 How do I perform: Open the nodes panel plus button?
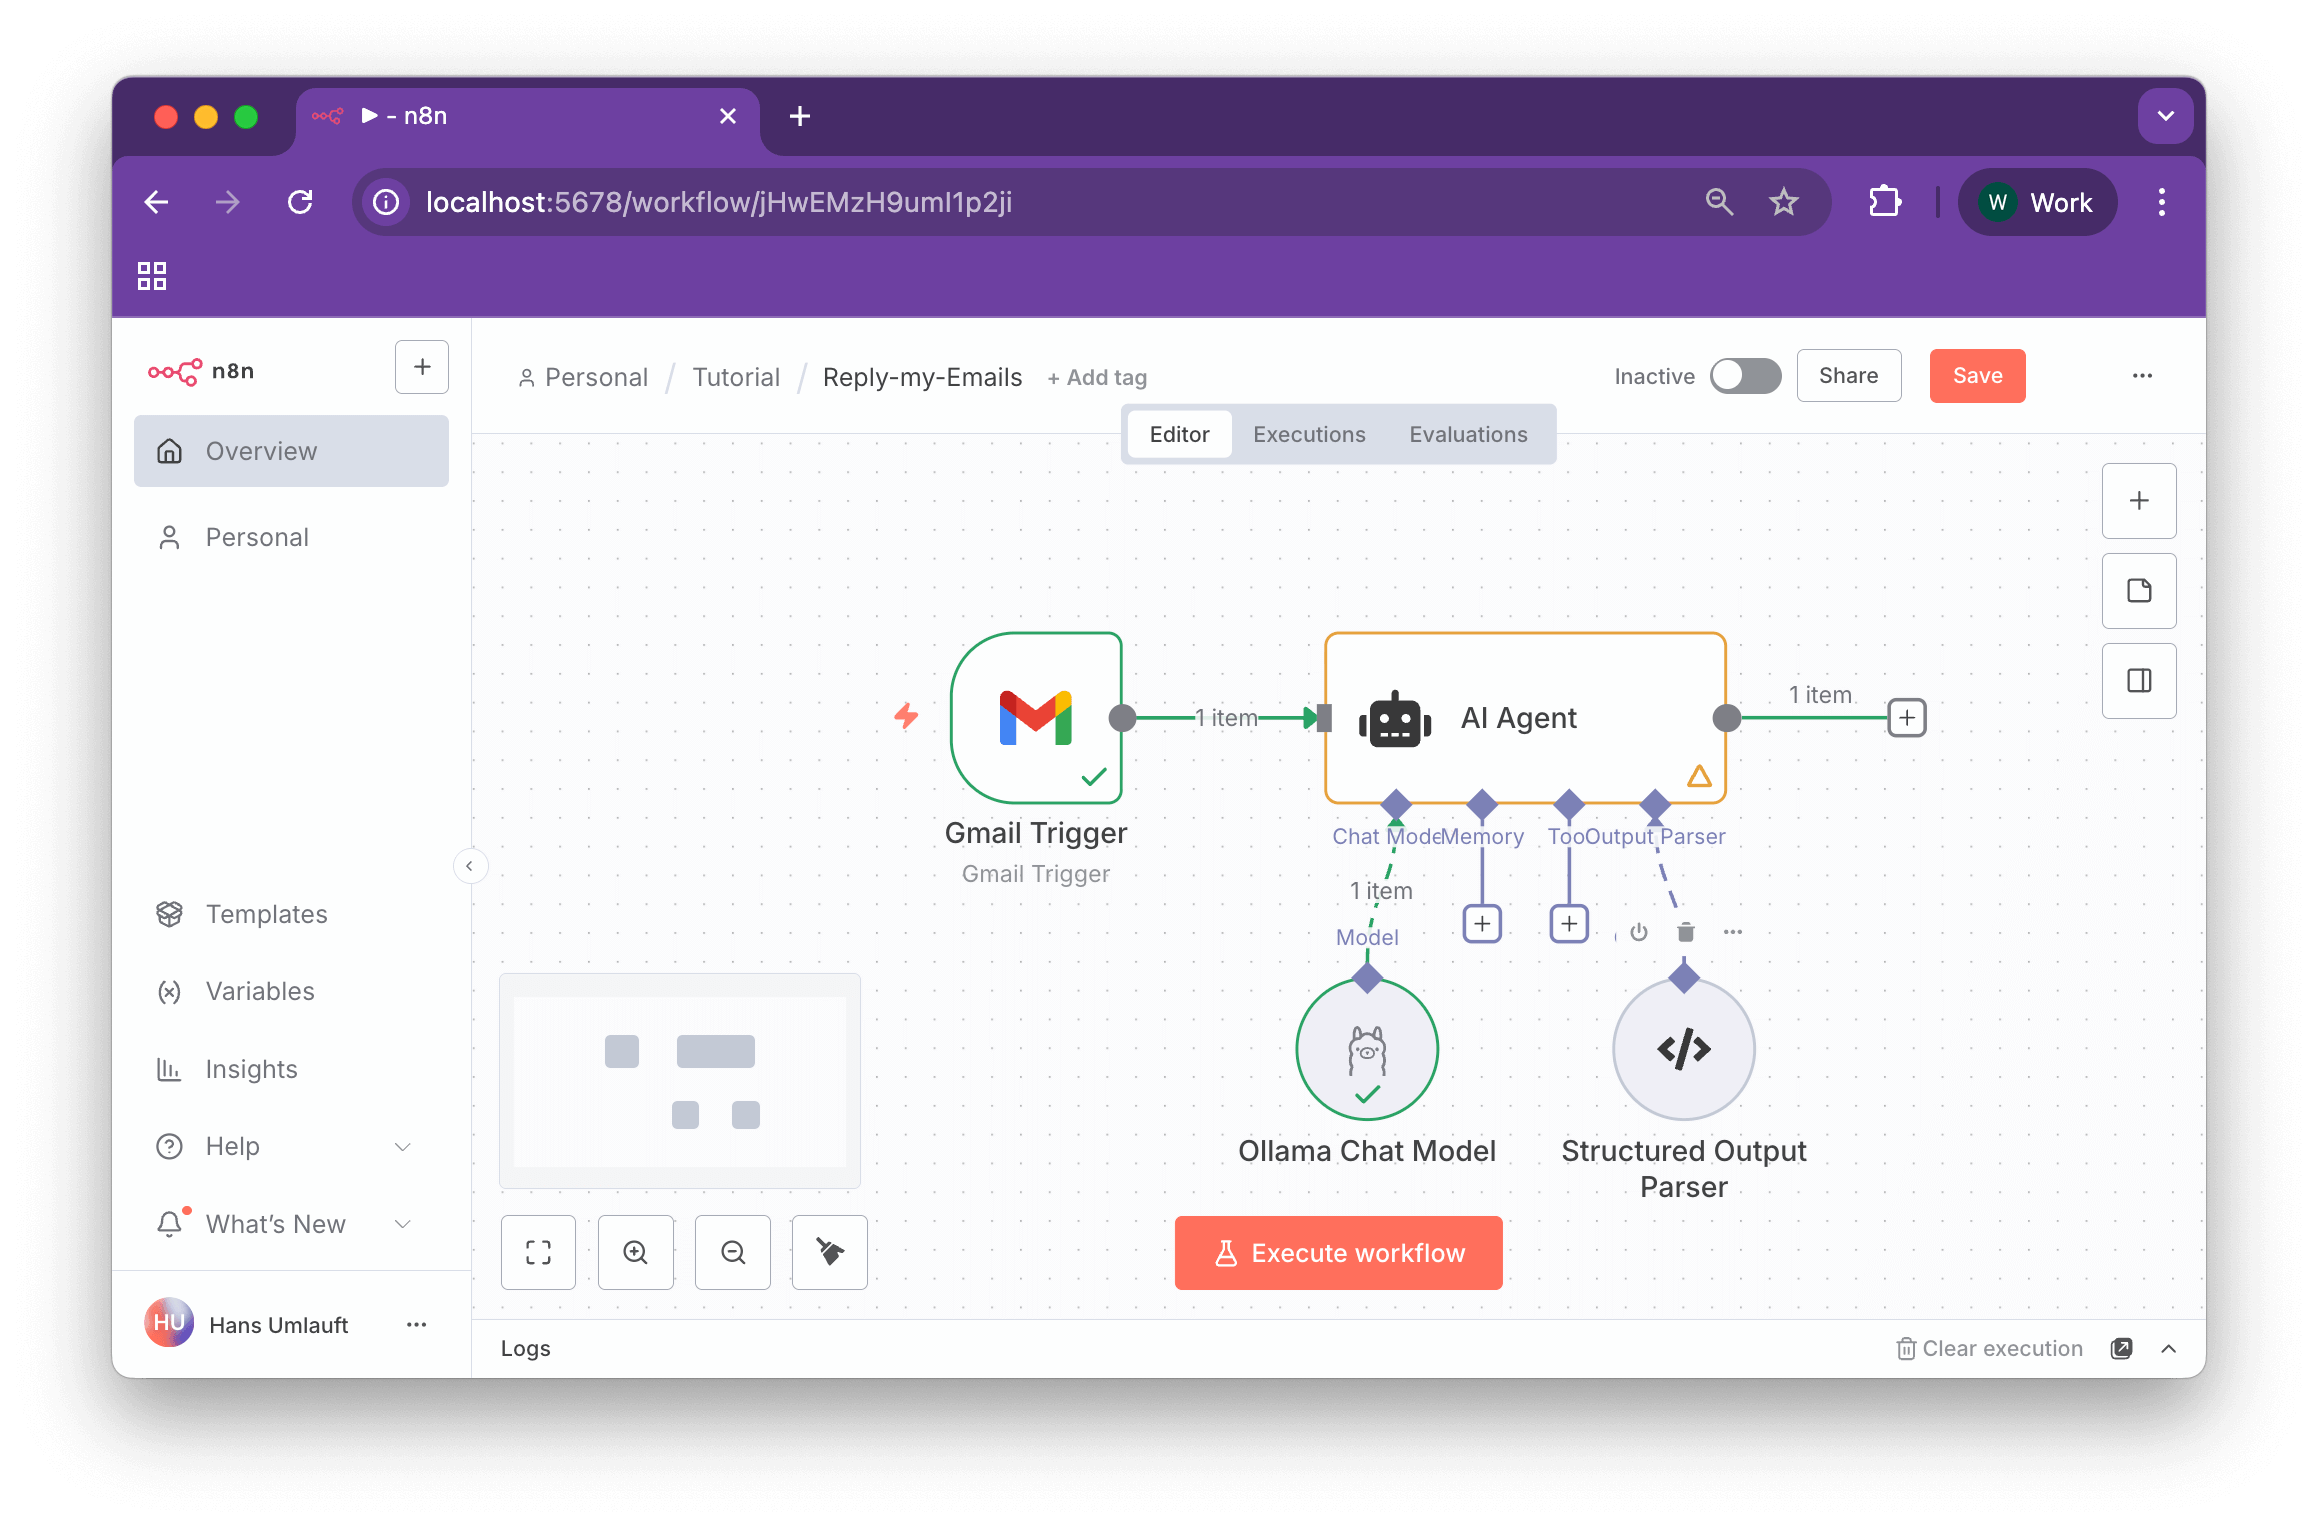pos(2139,501)
